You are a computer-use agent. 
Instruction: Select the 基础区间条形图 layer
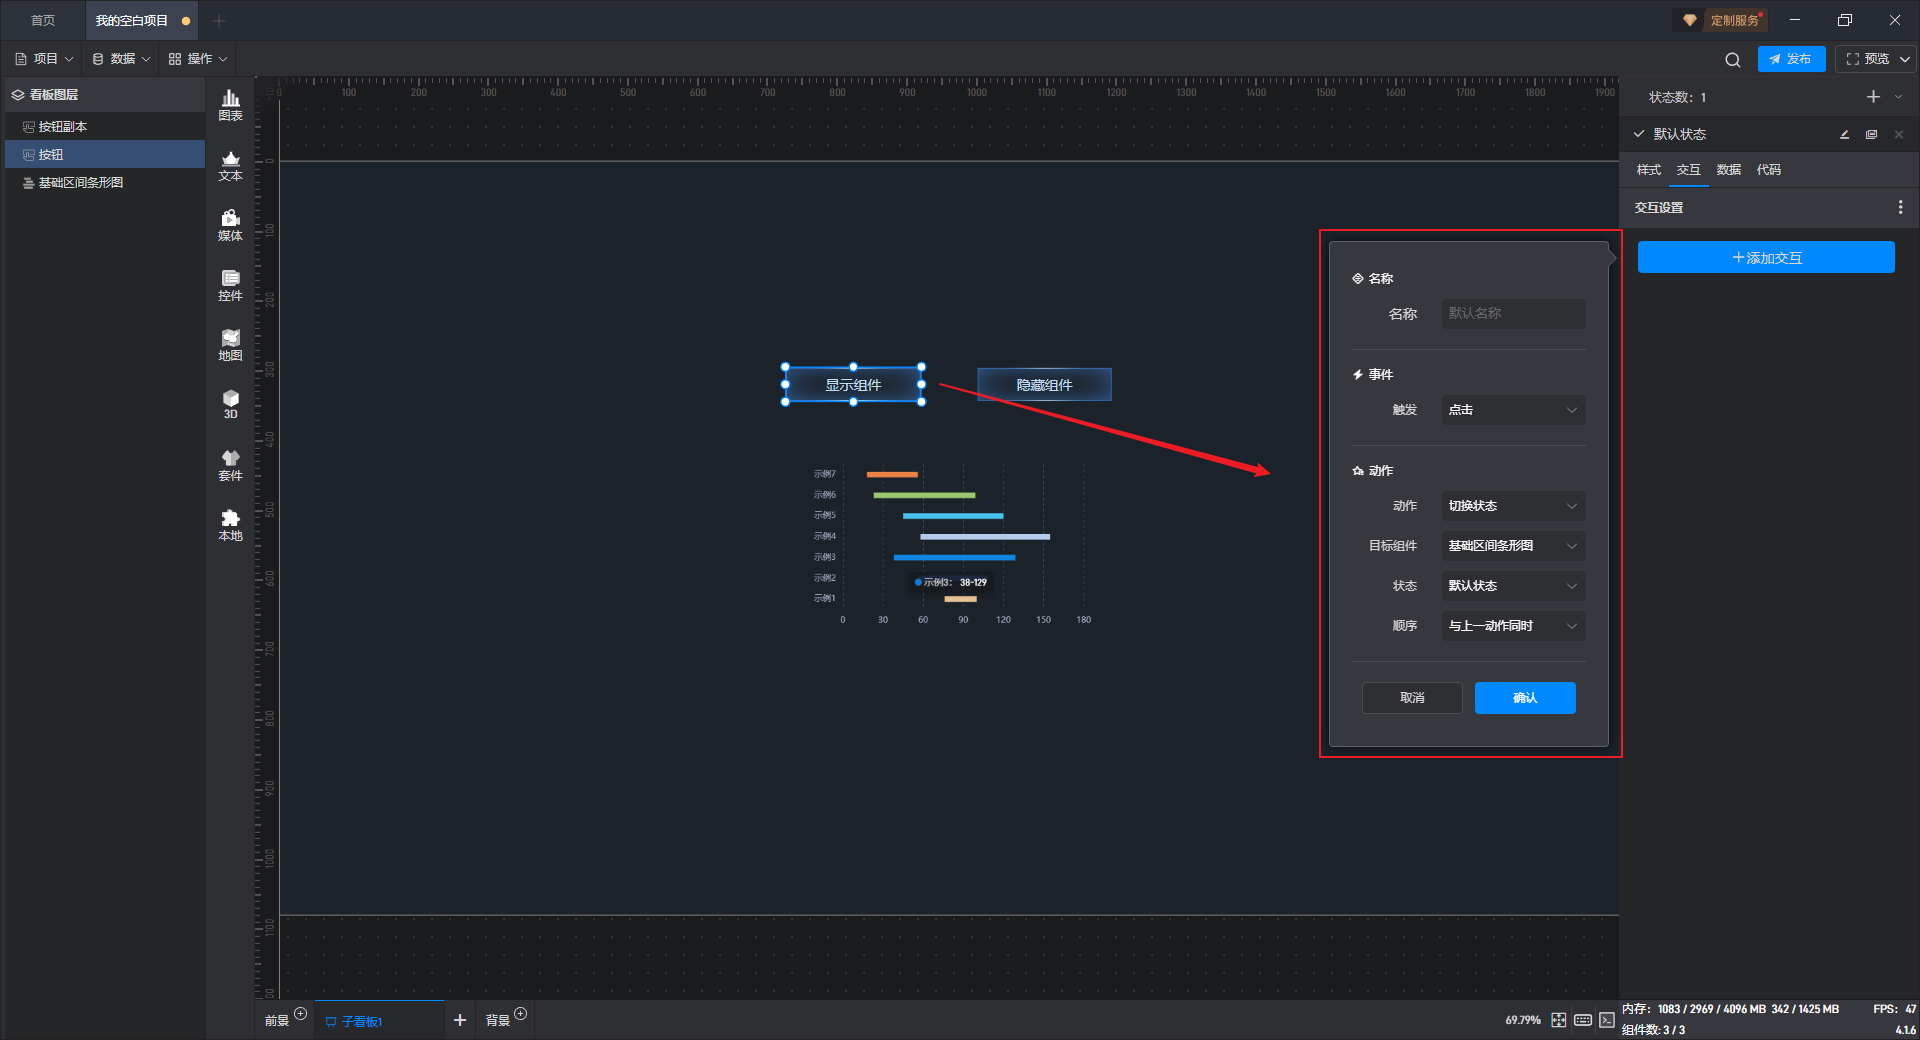tap(80, 183)
